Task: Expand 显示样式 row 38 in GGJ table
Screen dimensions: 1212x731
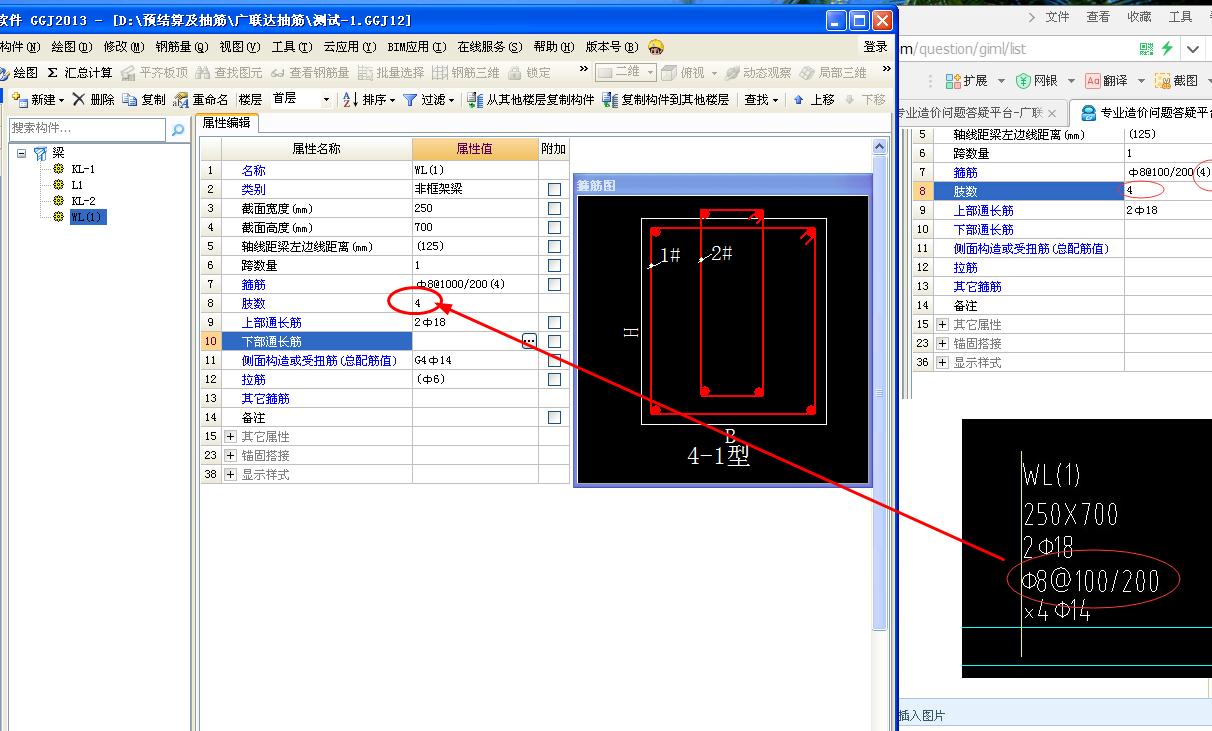Action: [230, 475]
